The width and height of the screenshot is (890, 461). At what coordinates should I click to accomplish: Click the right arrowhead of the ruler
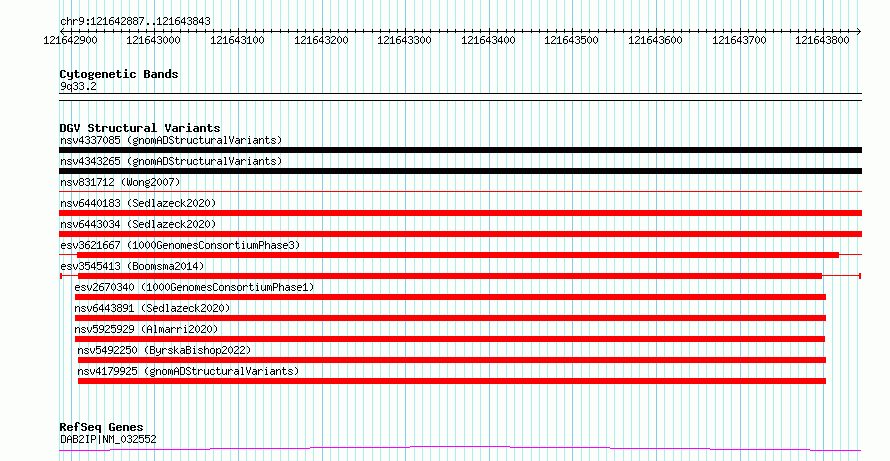point(859,31)
